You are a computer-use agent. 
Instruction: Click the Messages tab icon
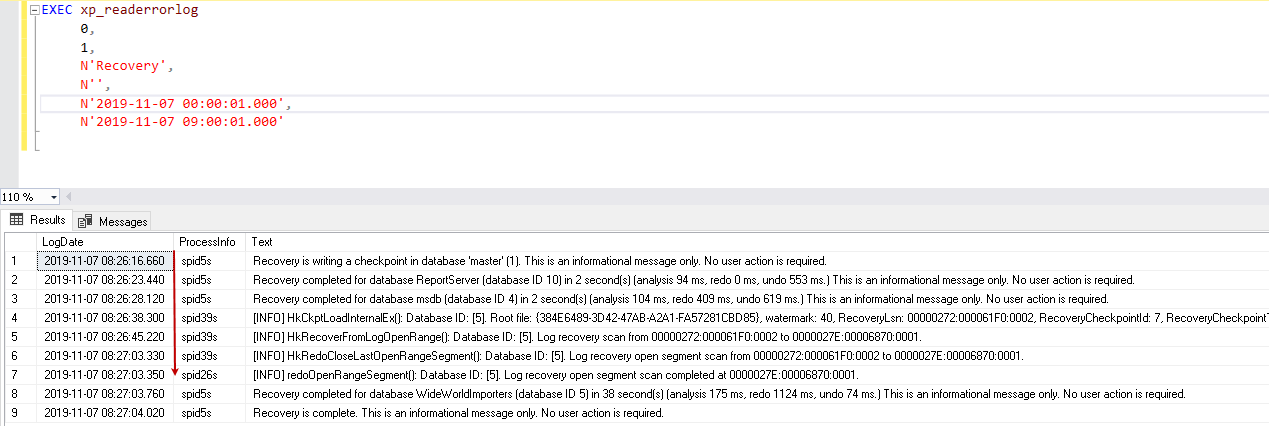click(86, 221)
